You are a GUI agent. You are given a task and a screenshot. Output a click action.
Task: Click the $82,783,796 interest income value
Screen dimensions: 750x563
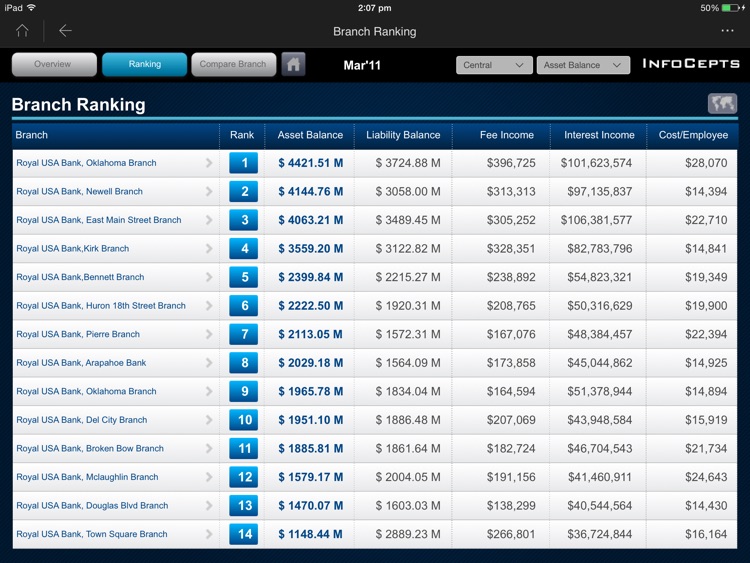(x=599, y=249)
